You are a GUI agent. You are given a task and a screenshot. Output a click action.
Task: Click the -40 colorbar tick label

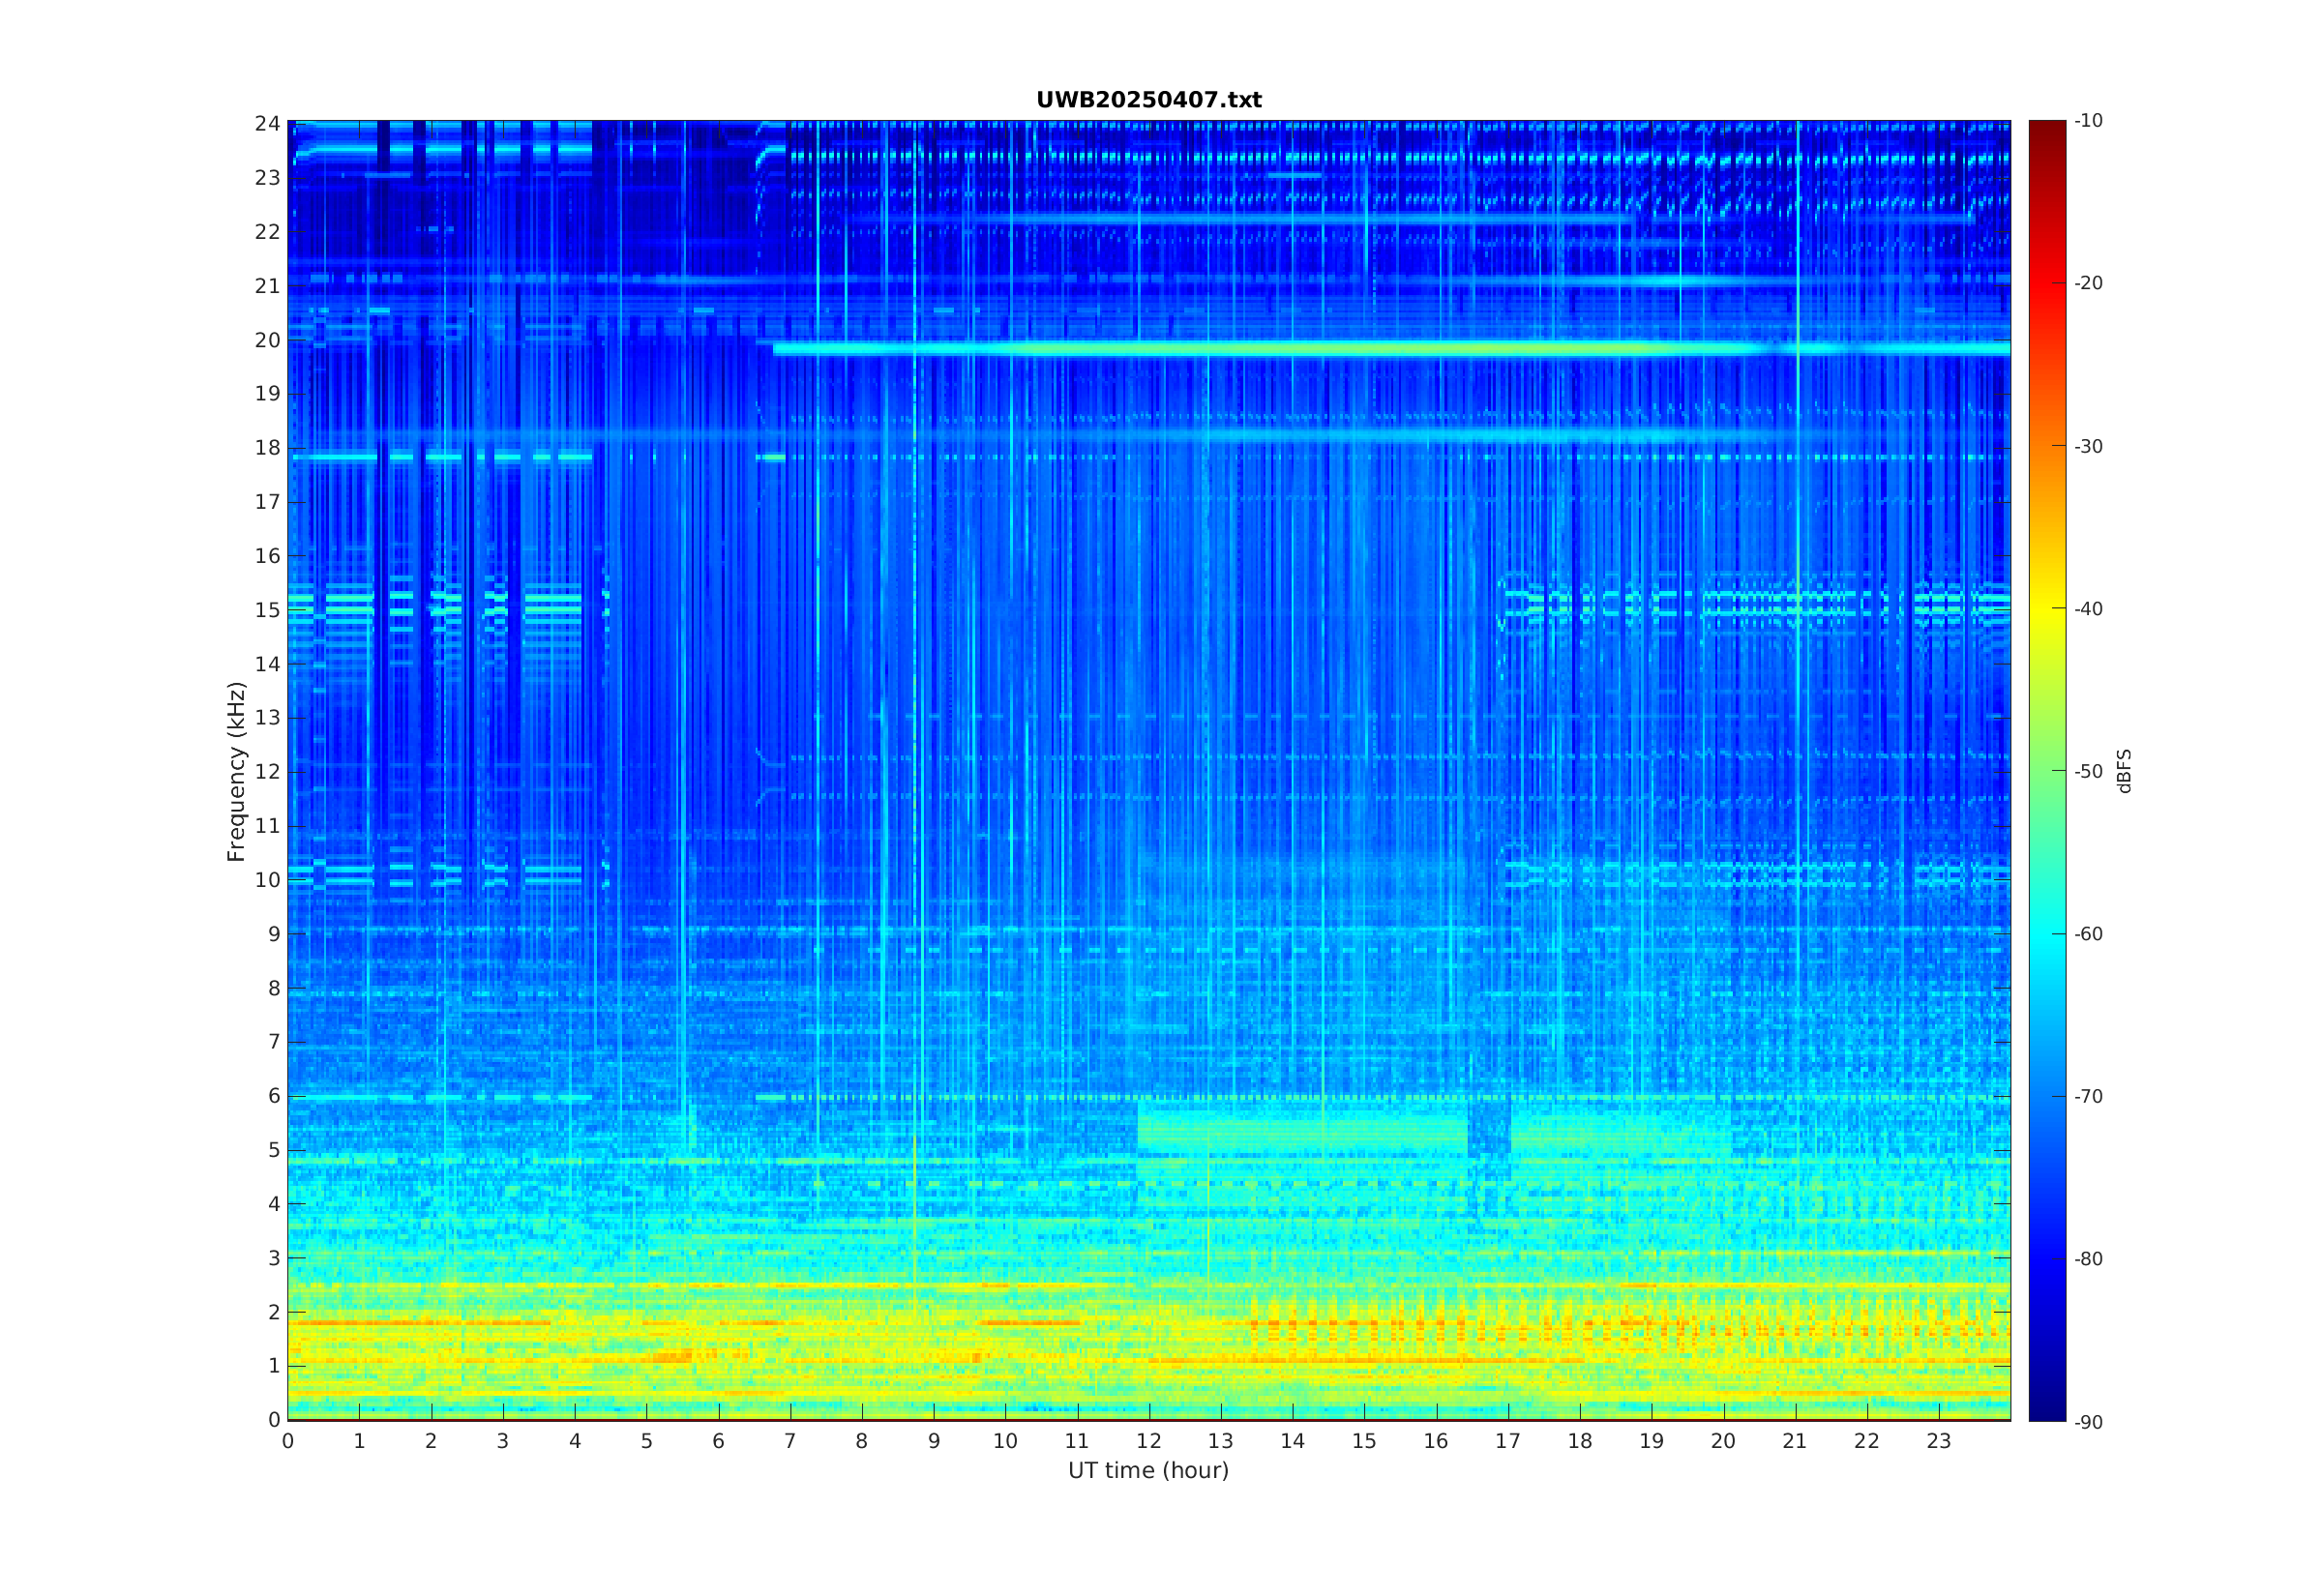(2089, 608)
